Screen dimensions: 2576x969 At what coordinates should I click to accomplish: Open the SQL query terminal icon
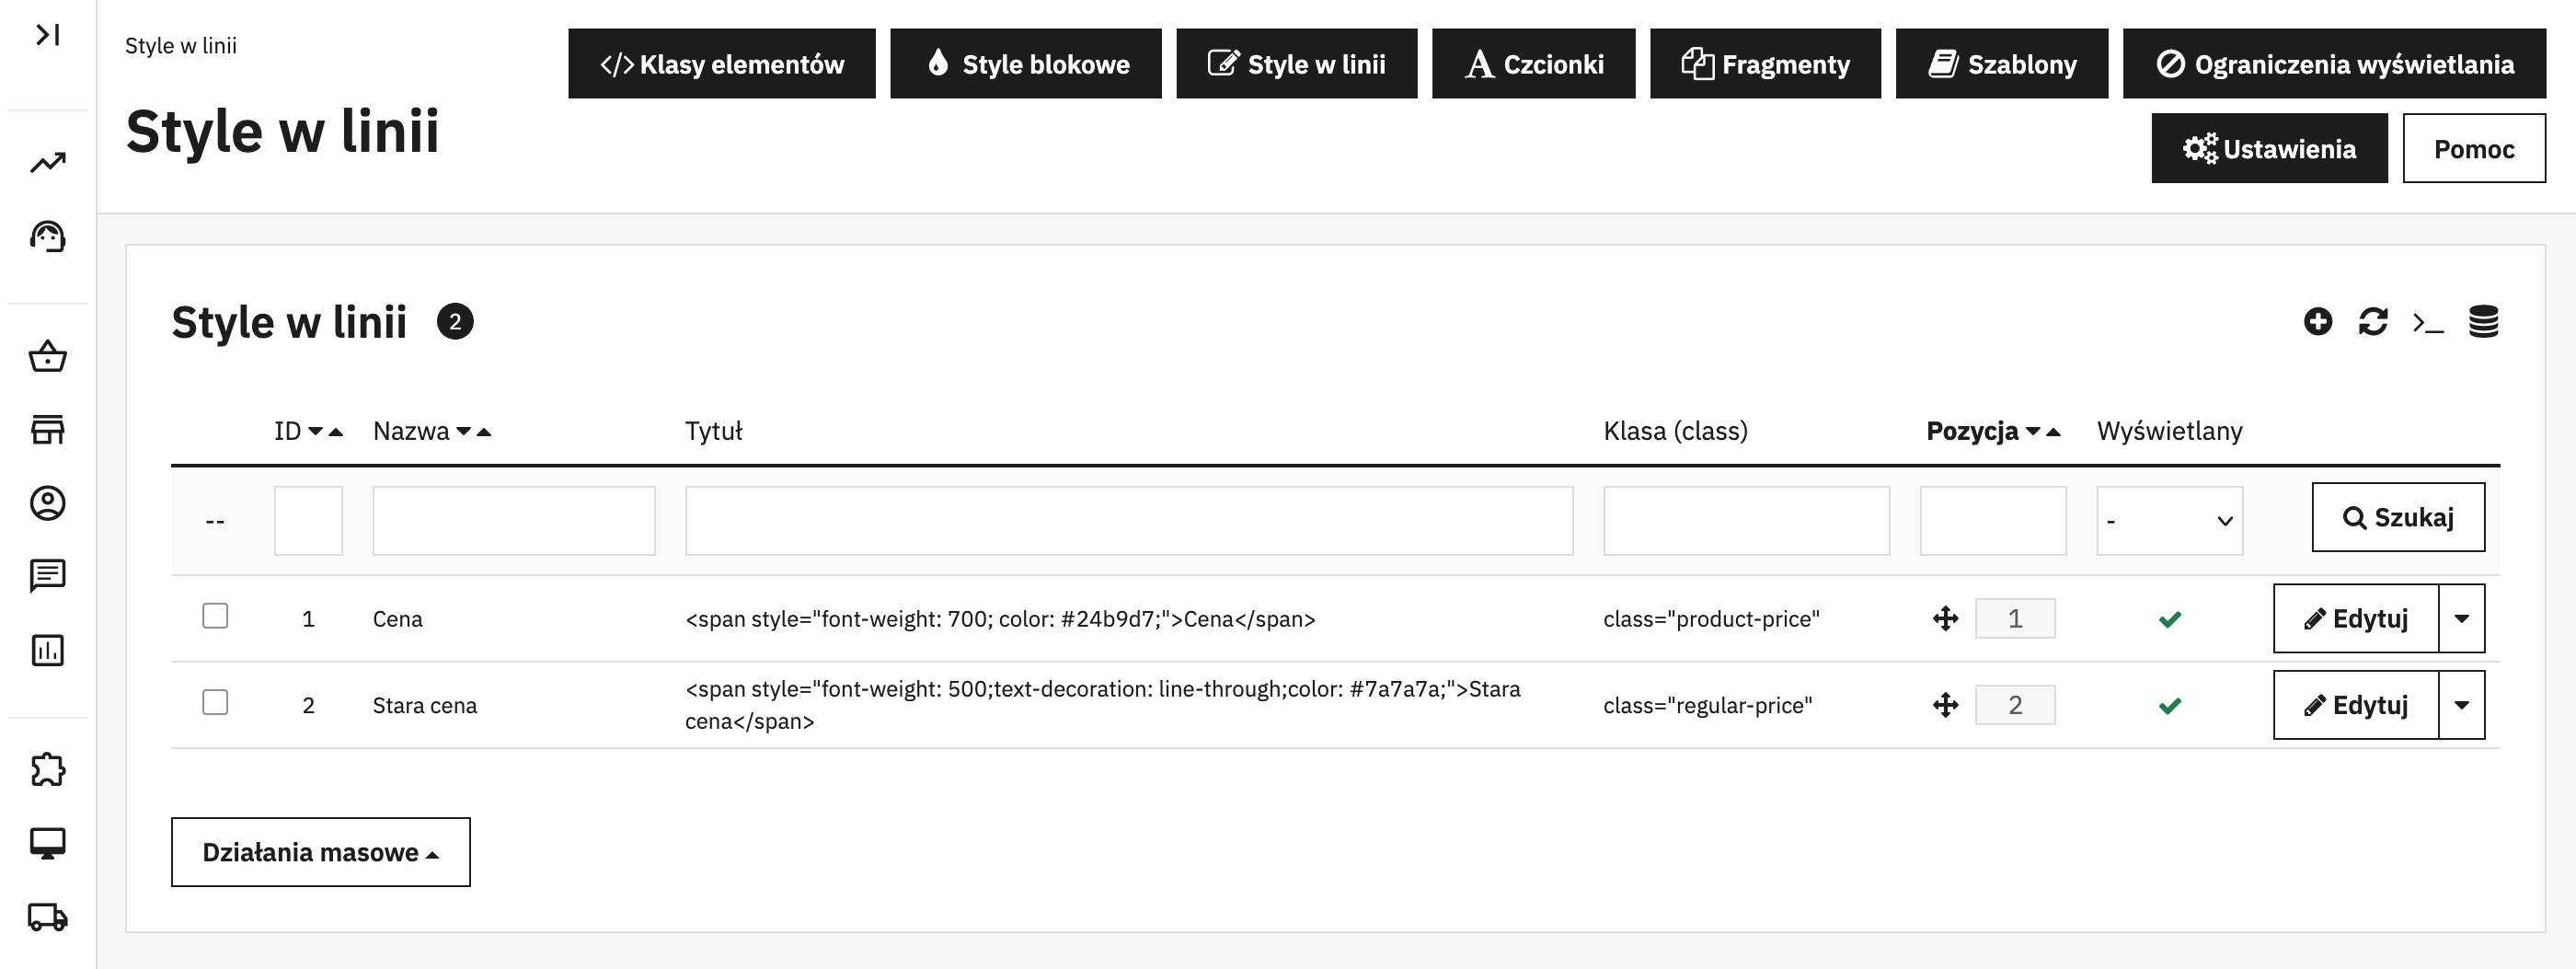[2427, 322]
